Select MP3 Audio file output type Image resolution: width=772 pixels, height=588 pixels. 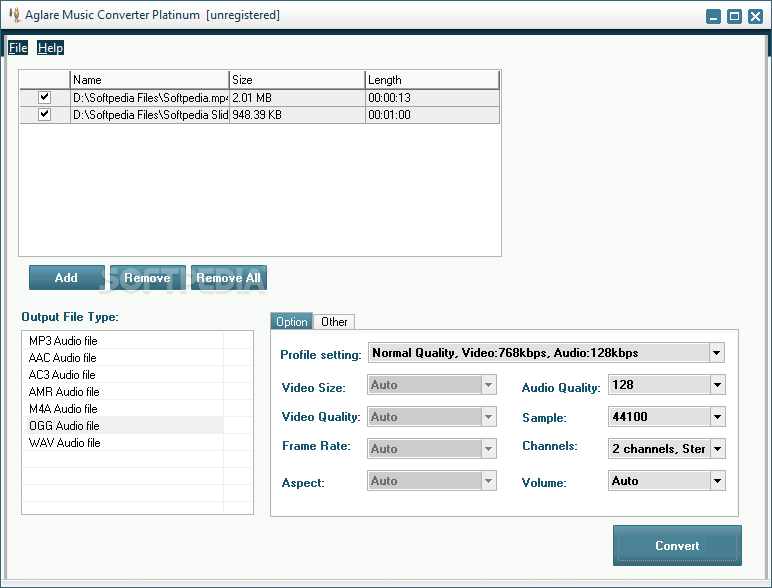[x=123, y=340]
